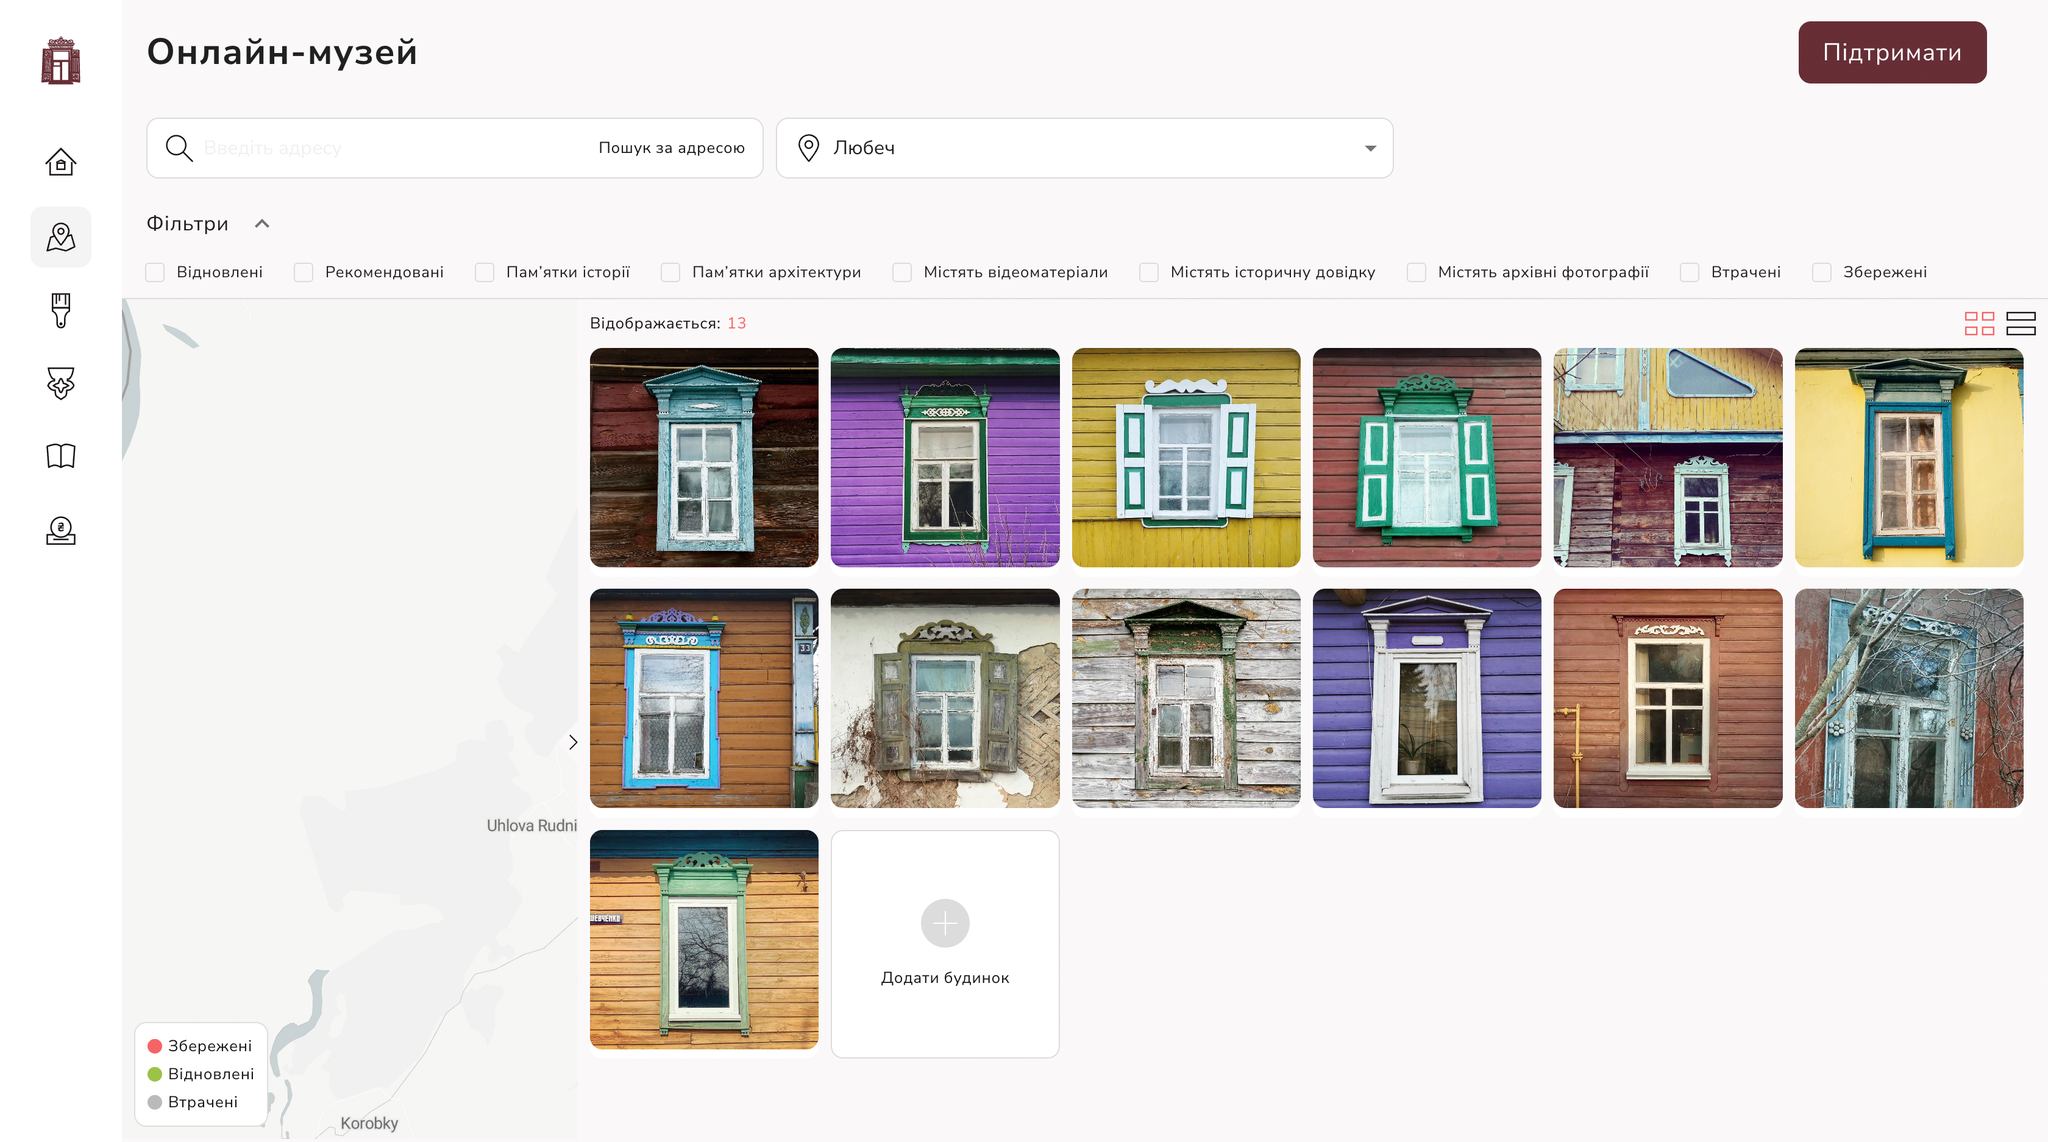
Task: Click the museum logo icon
Action: [61, 61]
